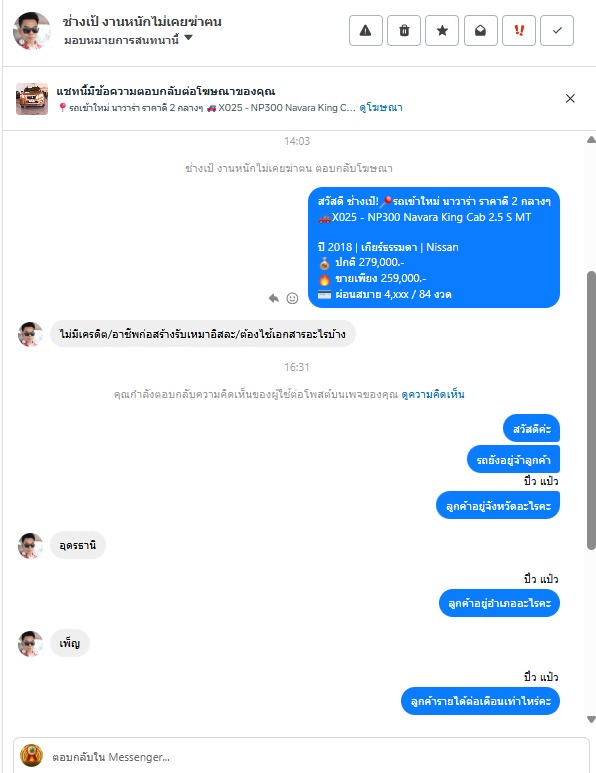Click the reply arrow beside the ad message
Image resolution: width=596 pixels, height=773 pixels.
point(274,298)
